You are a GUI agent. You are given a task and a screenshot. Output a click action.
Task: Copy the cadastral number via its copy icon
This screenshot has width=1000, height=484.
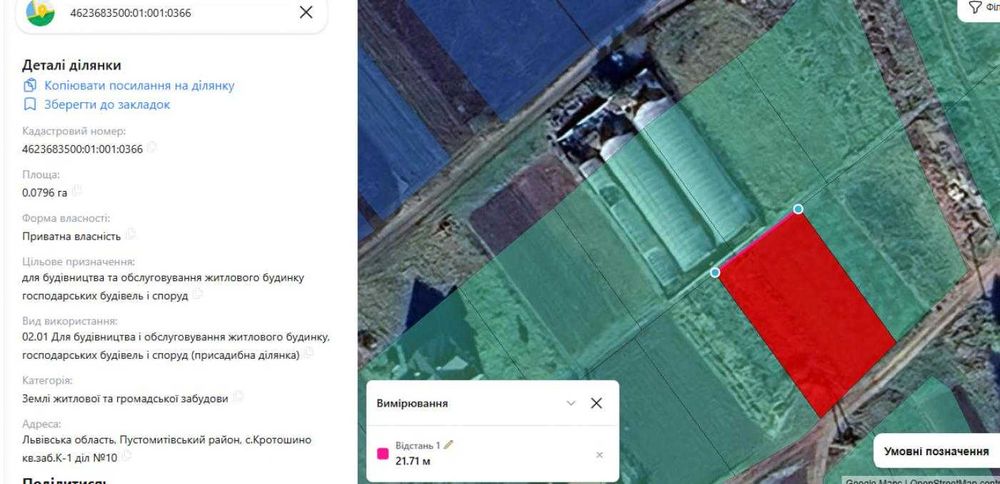point(151,148)
